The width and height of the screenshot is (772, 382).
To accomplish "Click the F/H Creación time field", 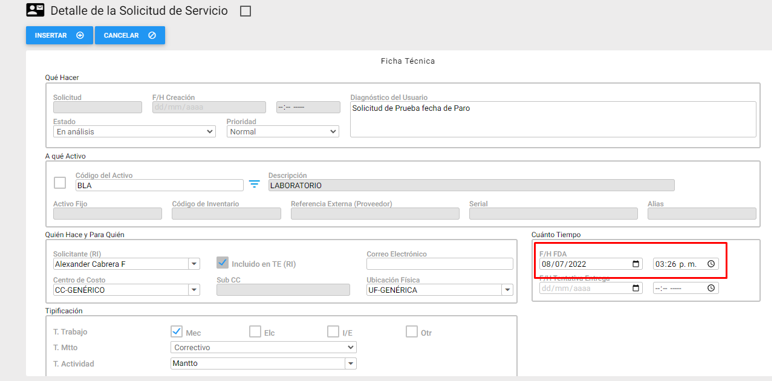I will pos(308,107).
